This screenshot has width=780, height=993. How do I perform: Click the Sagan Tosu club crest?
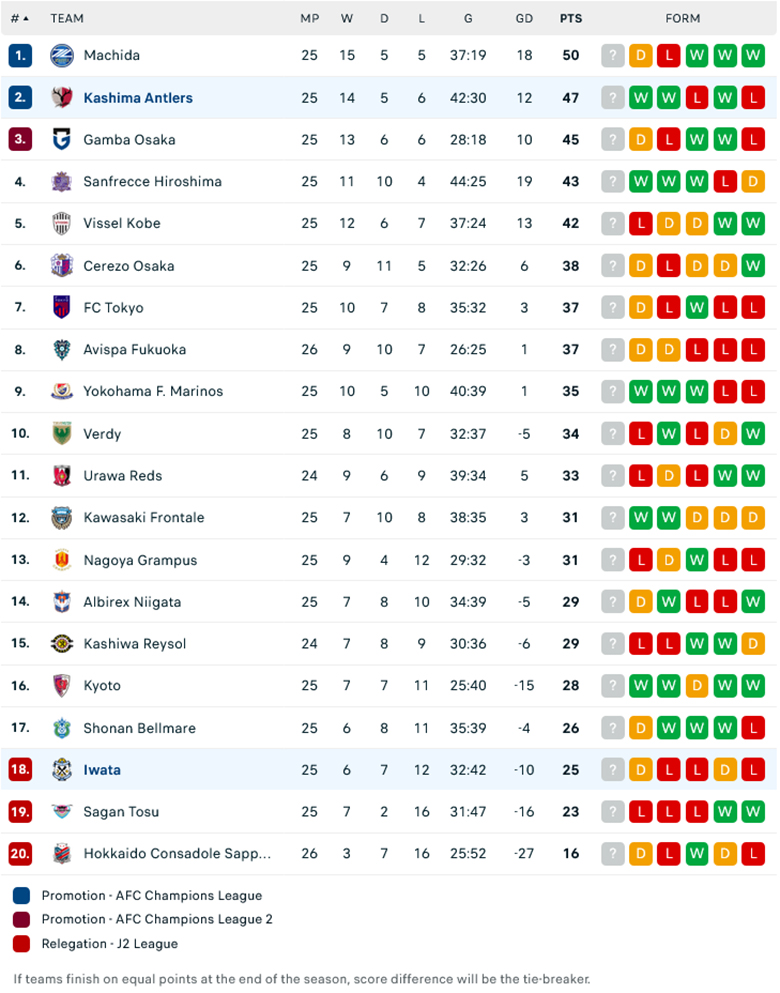pos(62,811)
